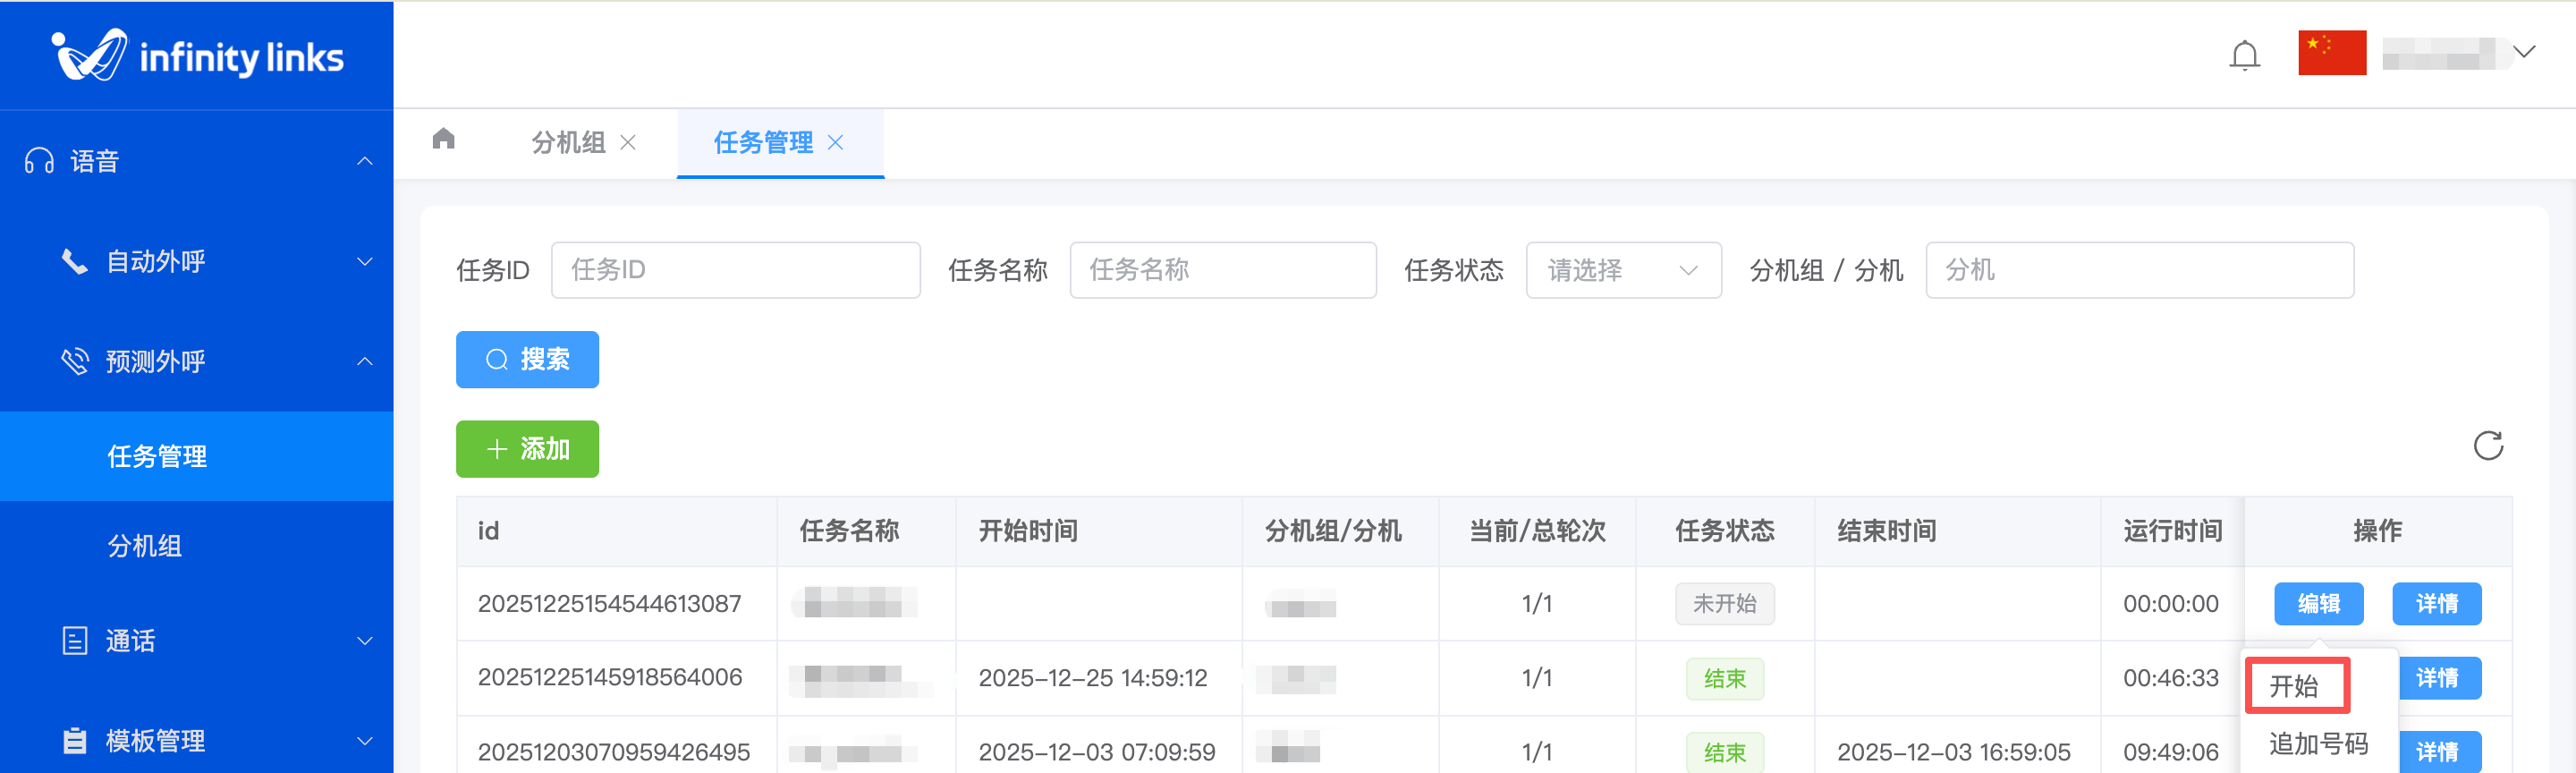Image resolution: width=2576 pixels, height=773 pixels.
Task: Click the China flag language icon
Action: (x=2331, y=53)
